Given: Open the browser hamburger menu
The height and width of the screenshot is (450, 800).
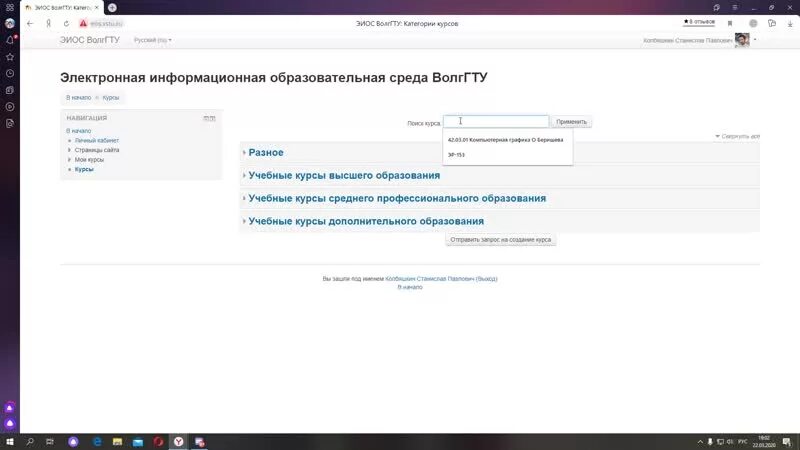Looking at the screenshot, I should click(735, 8).
